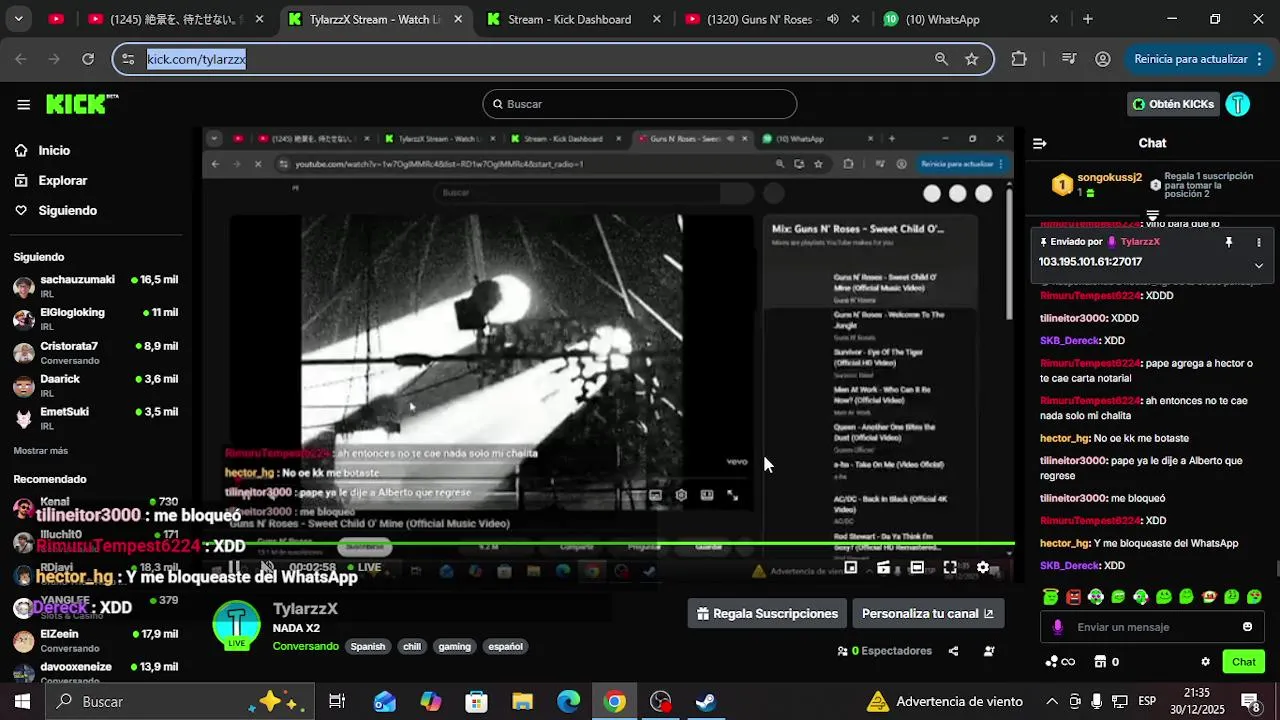
Task: Click the gaming tag
Action: pyautogui.click(x=454, y=647)
